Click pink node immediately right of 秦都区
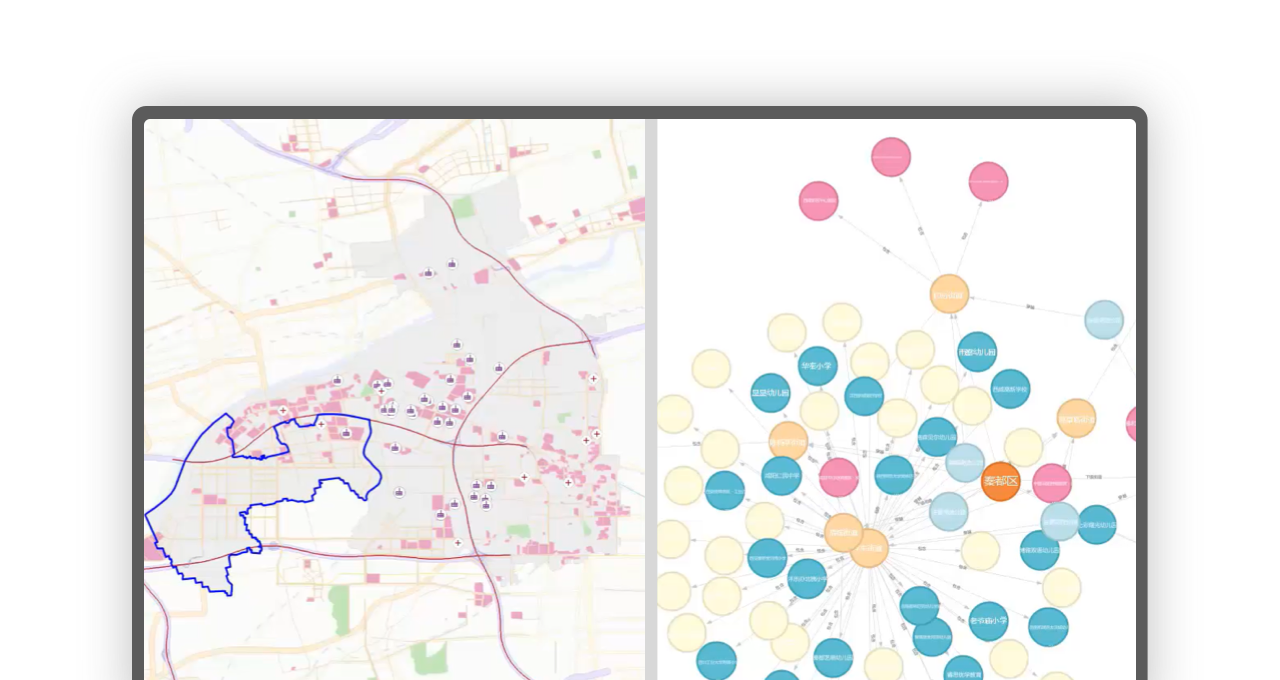The image size is (1280, 680). [x=1051, y=483]
